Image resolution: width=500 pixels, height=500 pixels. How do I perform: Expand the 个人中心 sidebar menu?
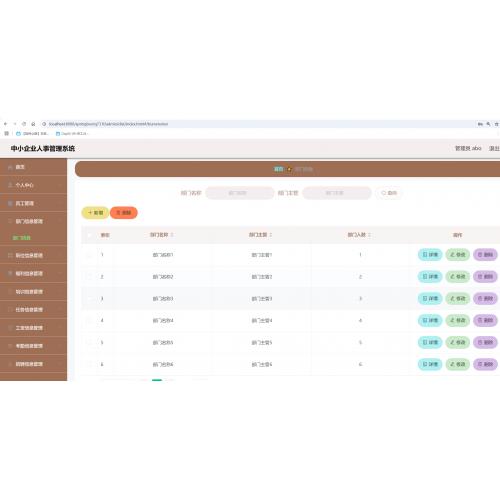tap(33, 185)
